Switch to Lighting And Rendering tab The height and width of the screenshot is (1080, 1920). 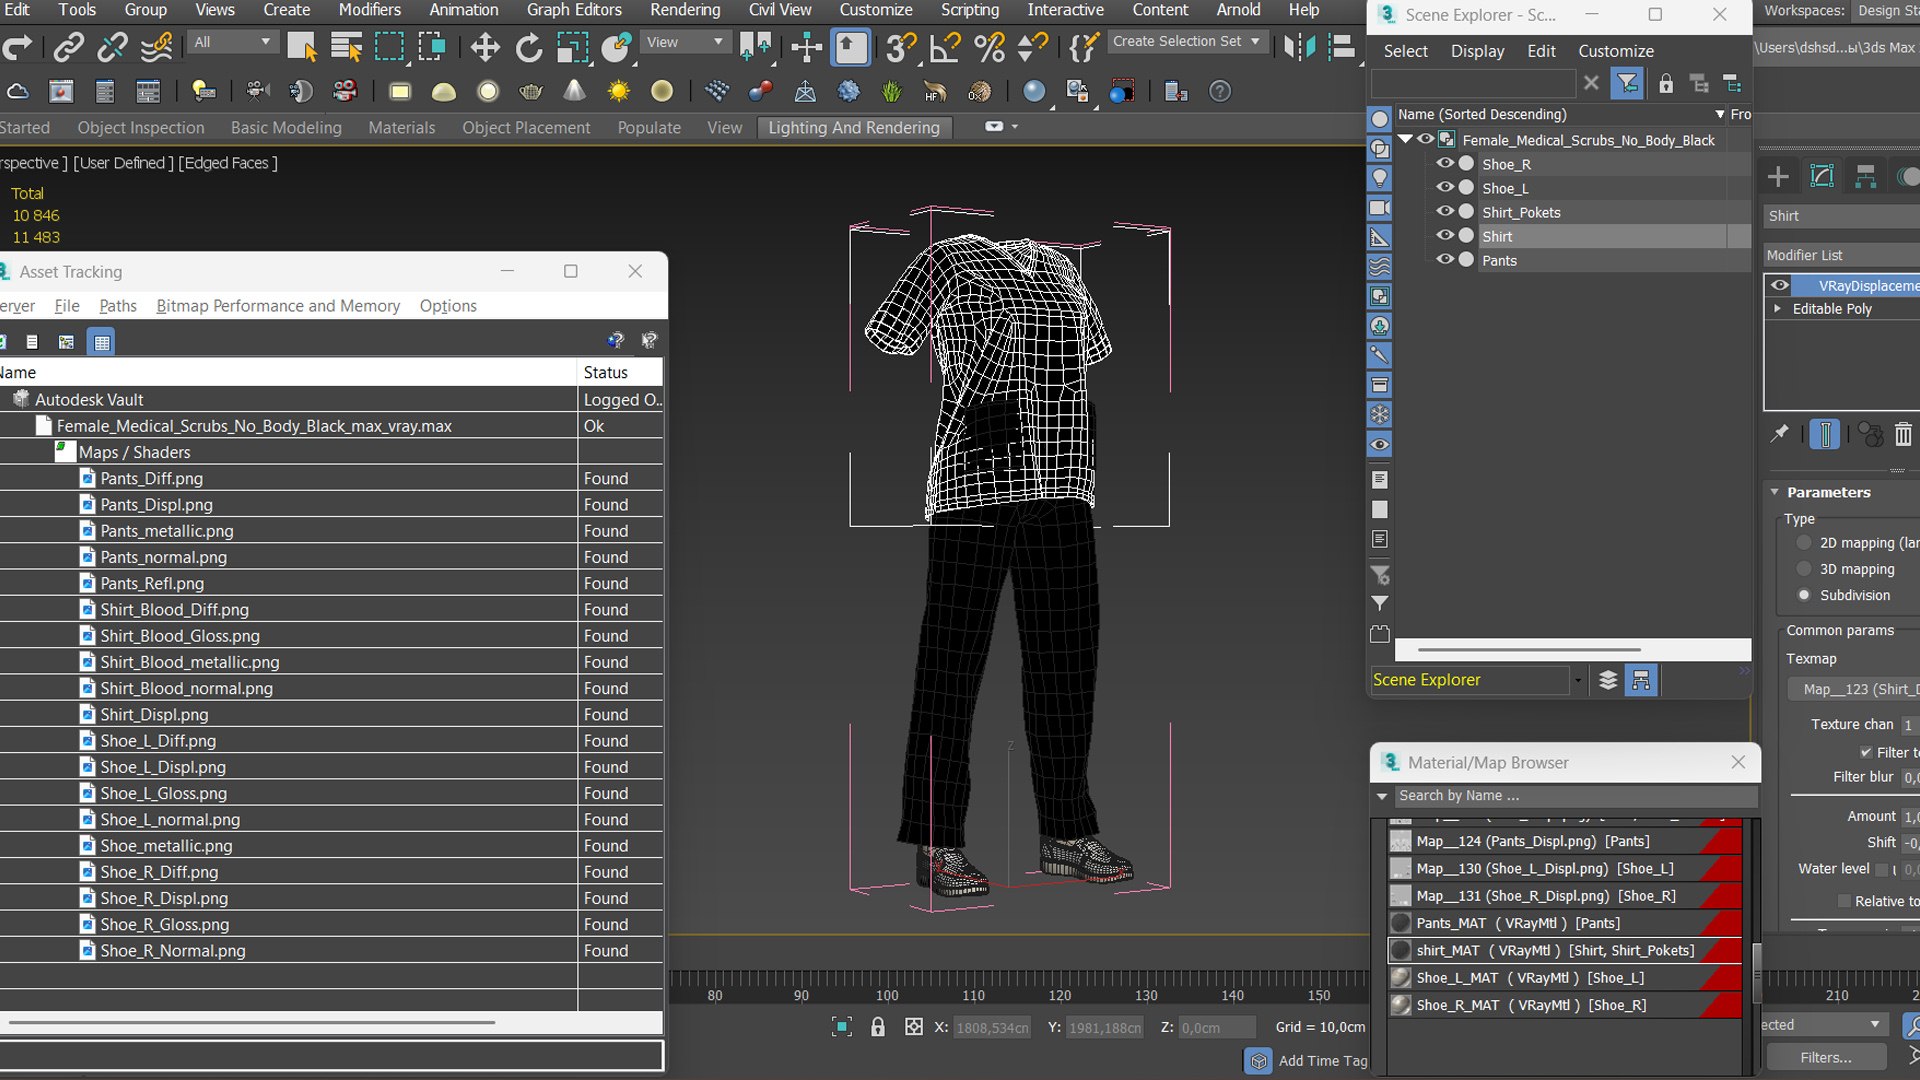(x=854, y=128)
